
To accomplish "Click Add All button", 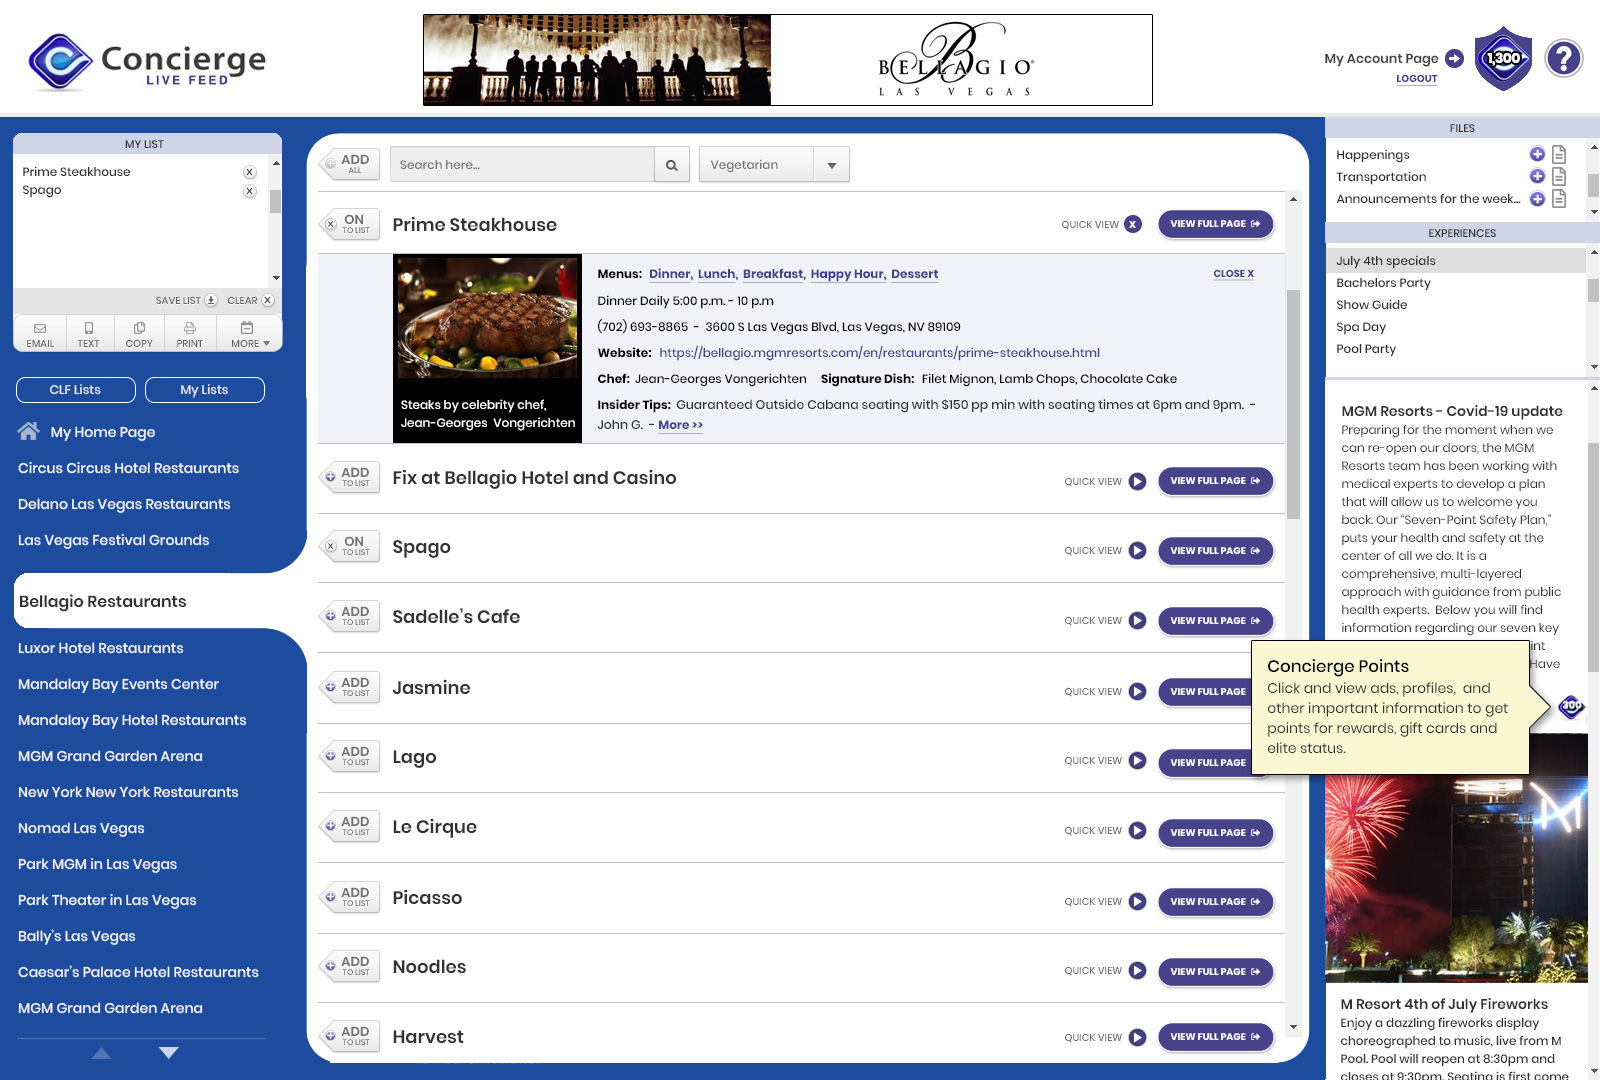I will coord(349,164).
